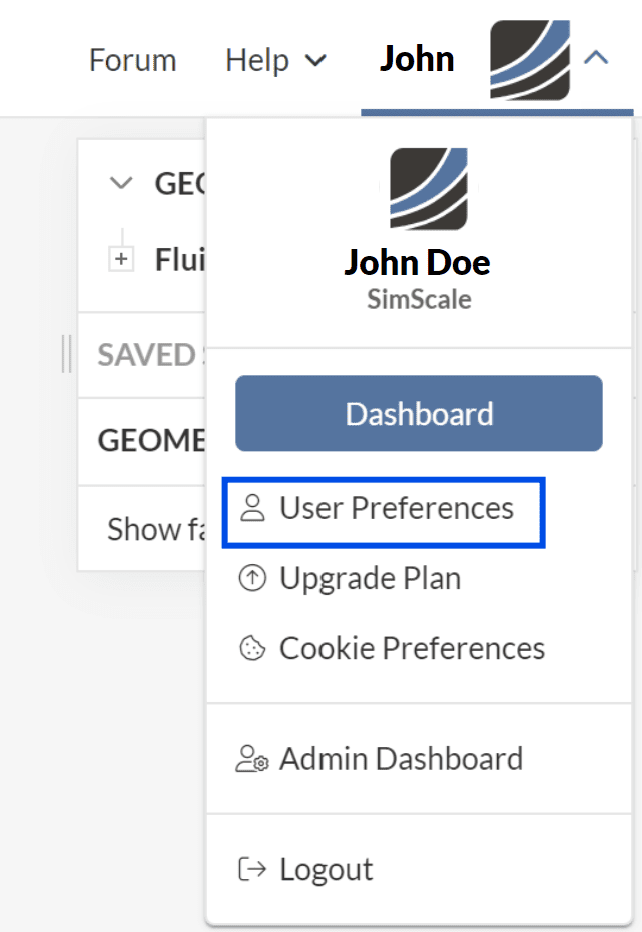Select Upgrade Plan menu entry
Viewport: 642px width, 932px height.
tap(370, 579)
